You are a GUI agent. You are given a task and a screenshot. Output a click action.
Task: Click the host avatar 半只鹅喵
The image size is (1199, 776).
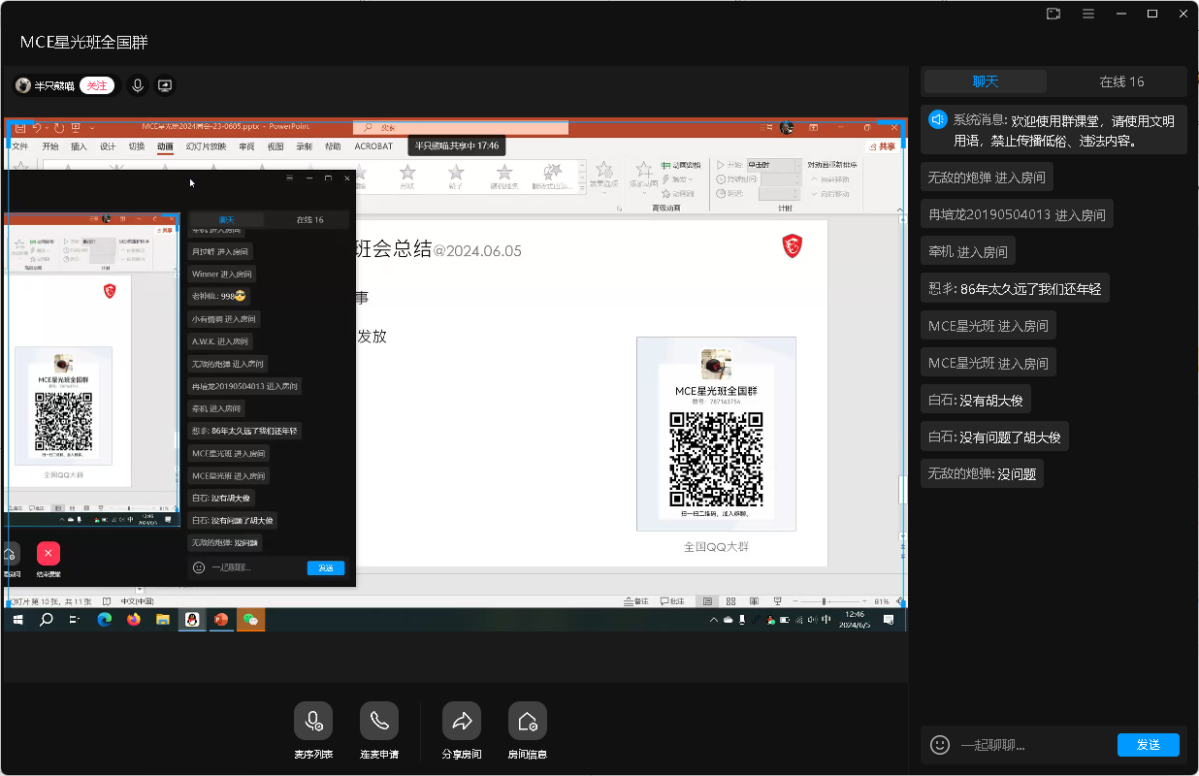click(23, 86)
